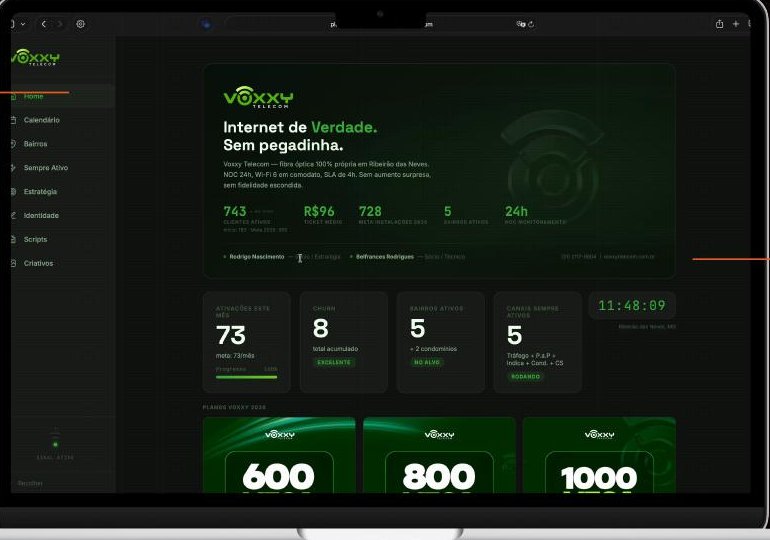This screenshot has width=770, height=540.
Task: Click the Planos Voxxy 2026 section heading
Action: [234, 407]
